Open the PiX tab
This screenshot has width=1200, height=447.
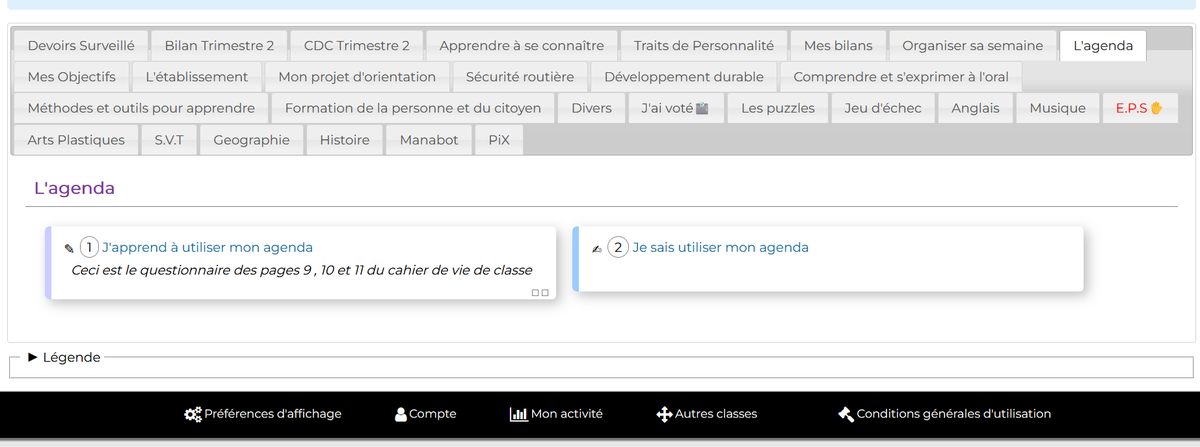(499, 139)
